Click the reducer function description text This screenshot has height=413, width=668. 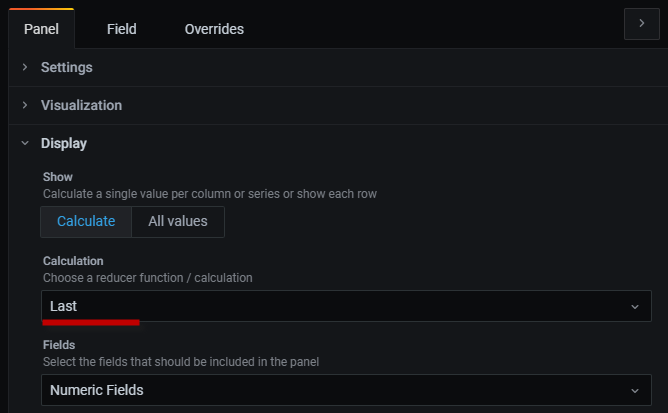(148, 277)
